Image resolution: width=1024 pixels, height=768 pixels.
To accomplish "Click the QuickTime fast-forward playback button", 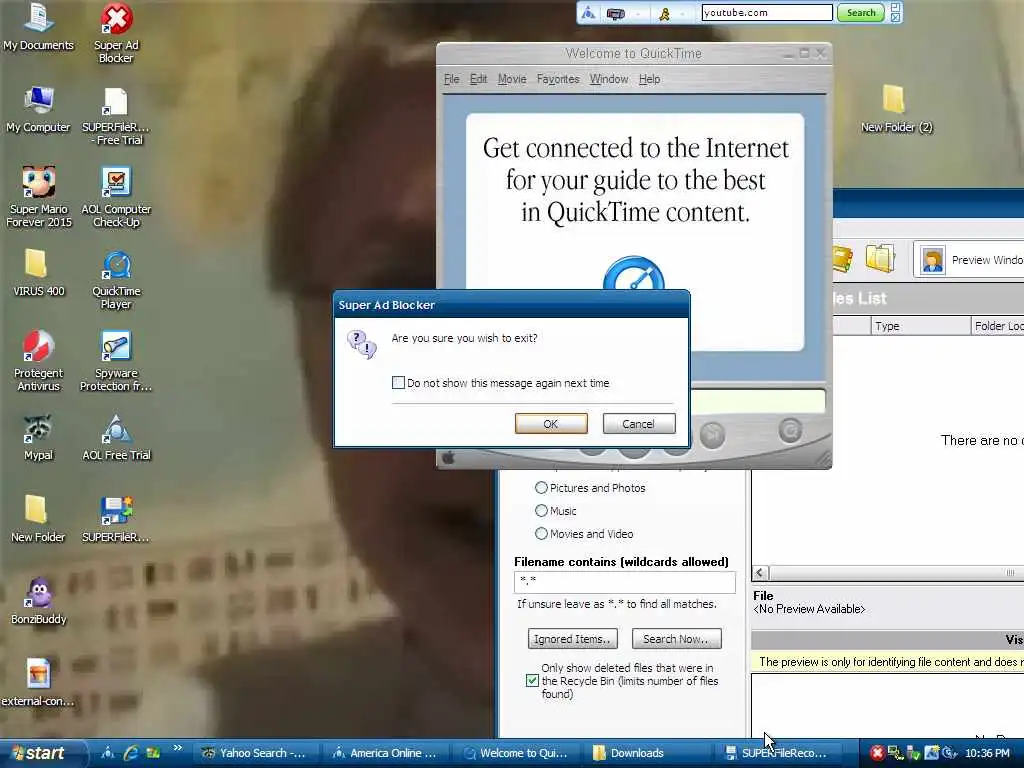I will tap(712, 434).
